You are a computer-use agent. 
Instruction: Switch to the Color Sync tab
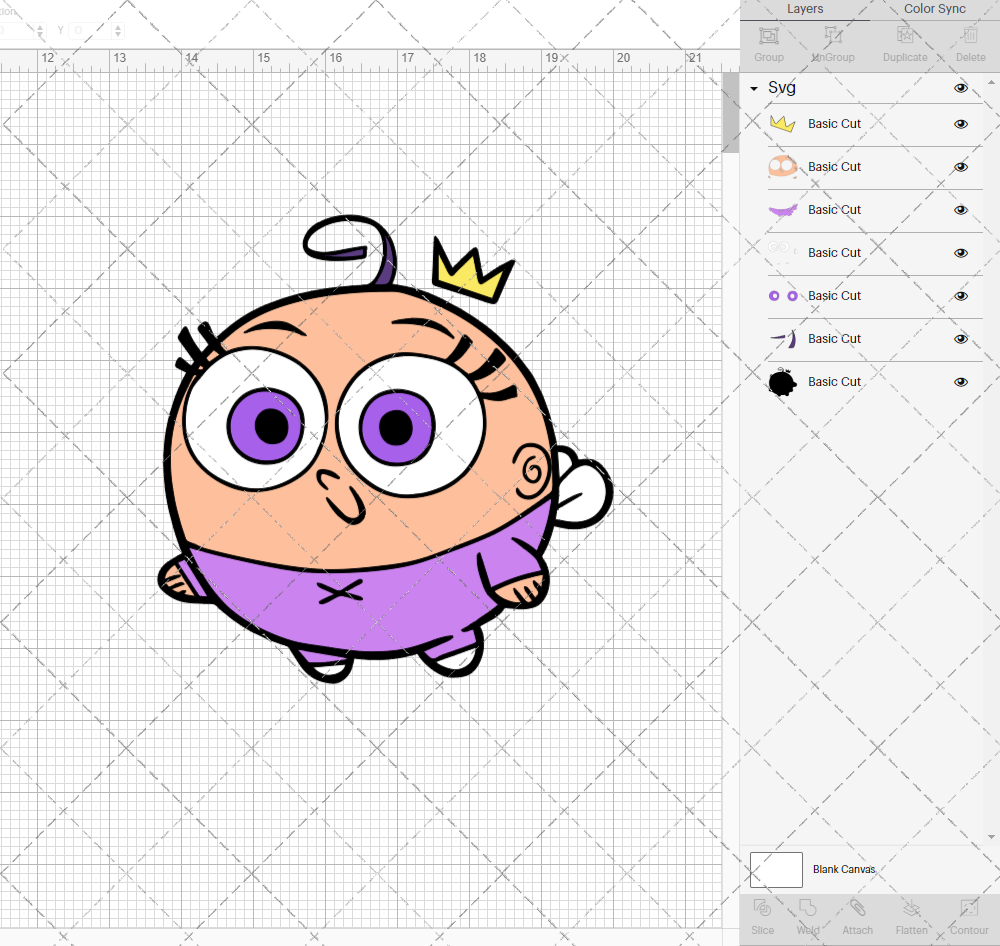(934, 9)
